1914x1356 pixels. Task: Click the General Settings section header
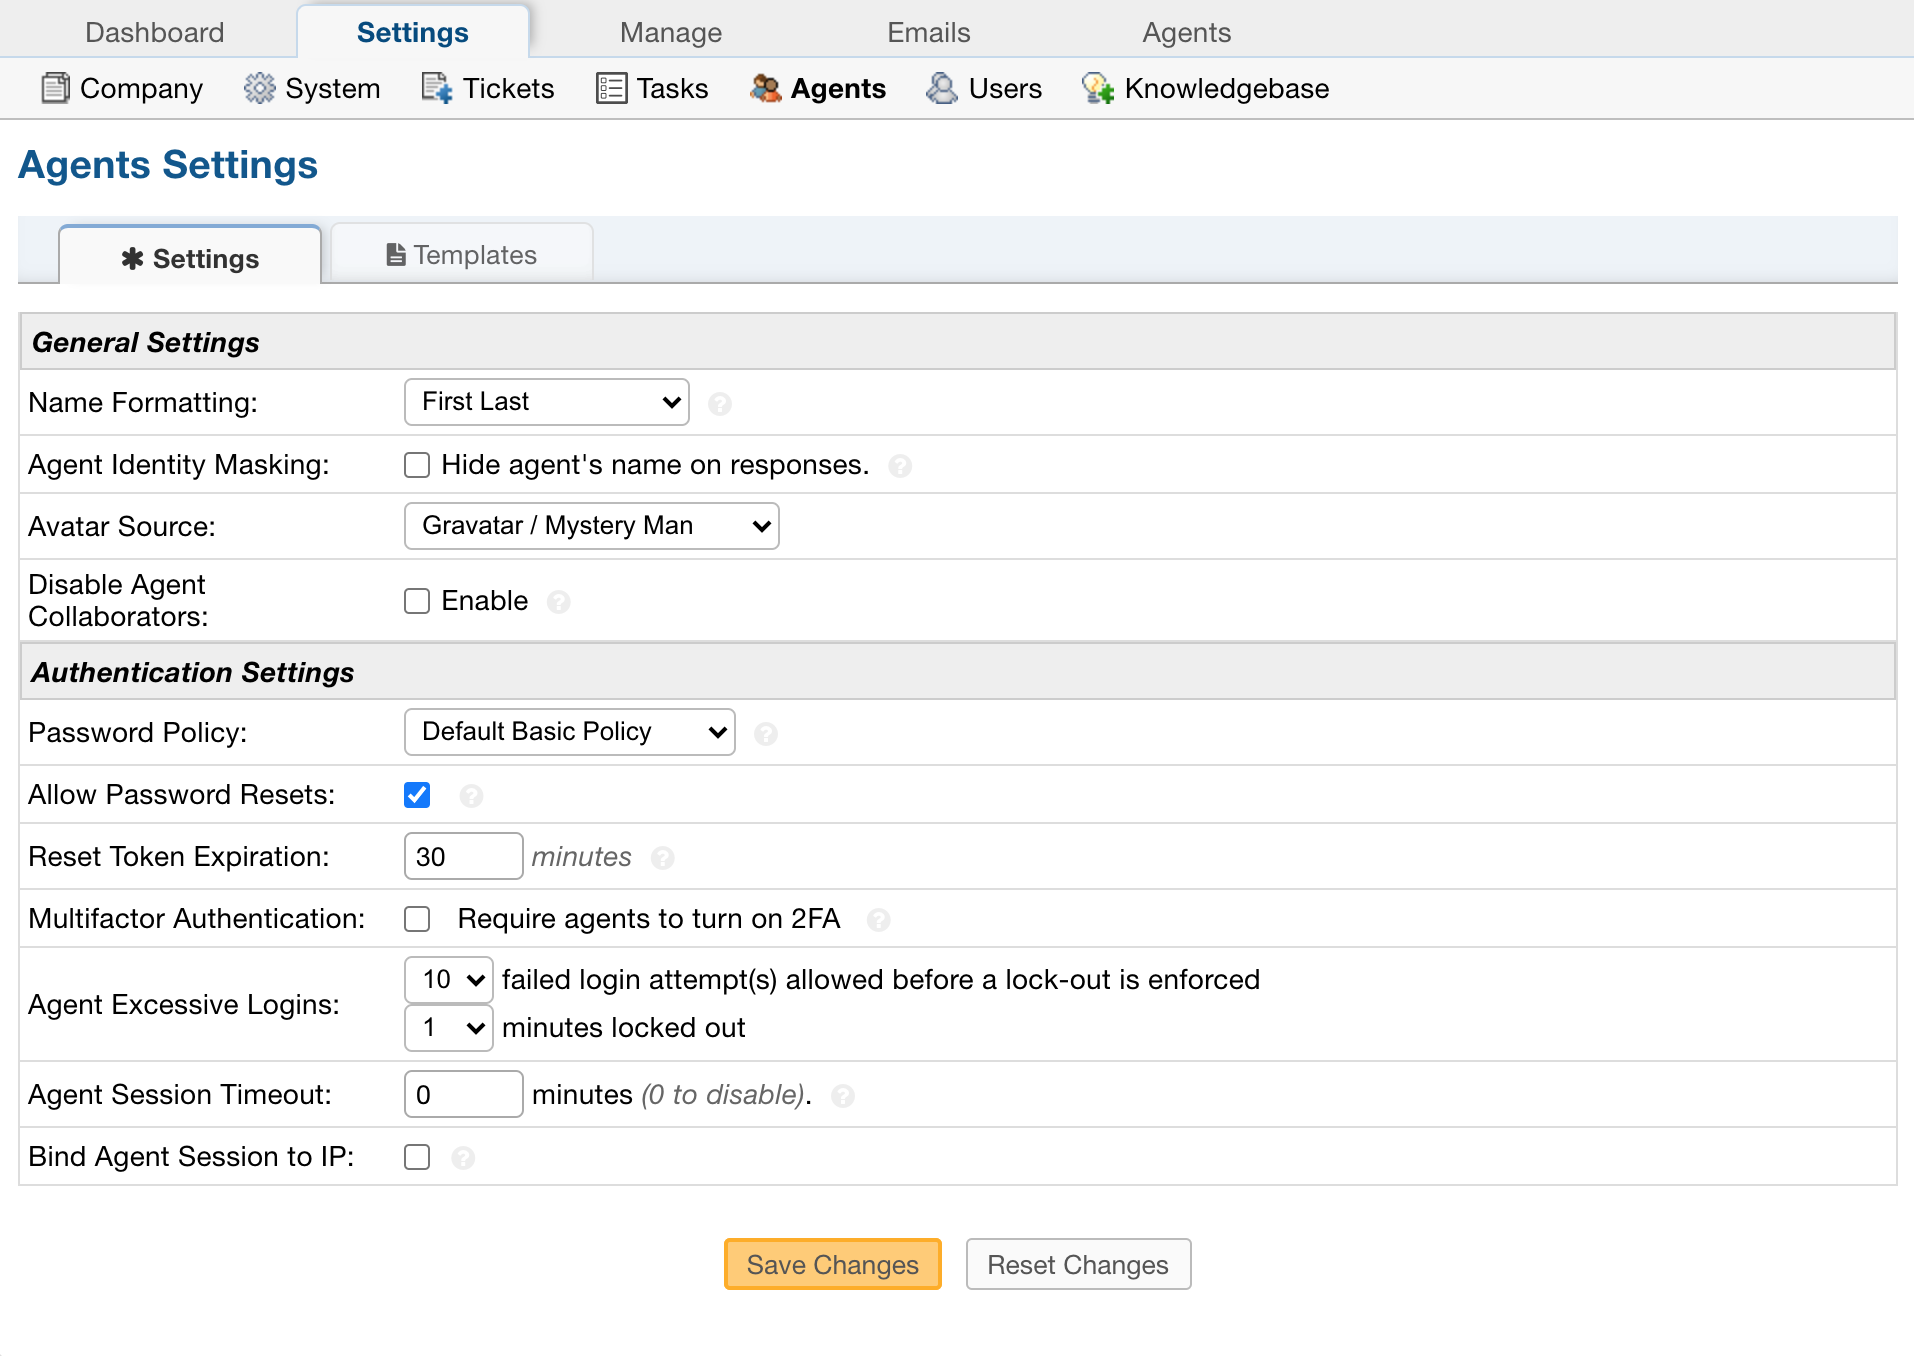coord(957,342)
